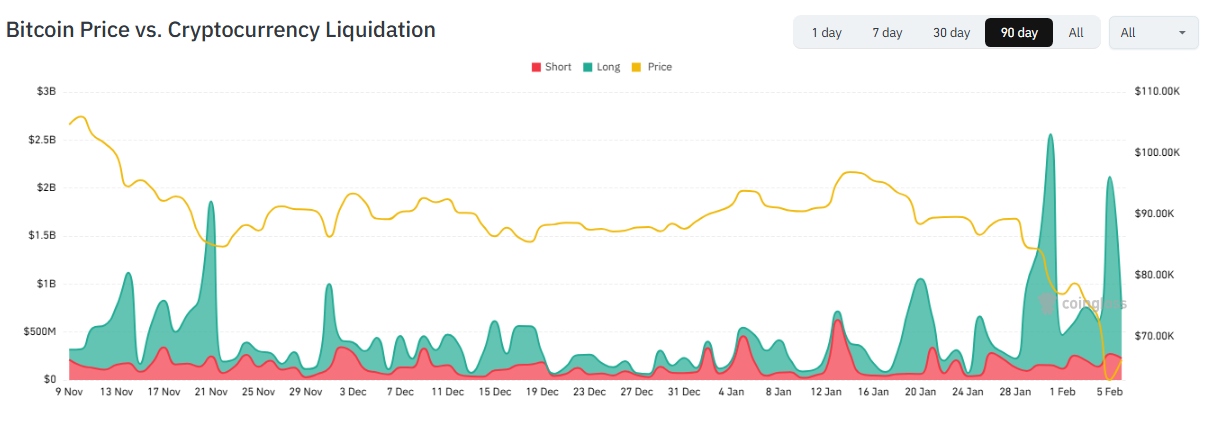Image resolution: width=1208 pixels, height=432 pixels.
Task: Click the dropdown caret arrow beside All
Action: [1182, 33]
